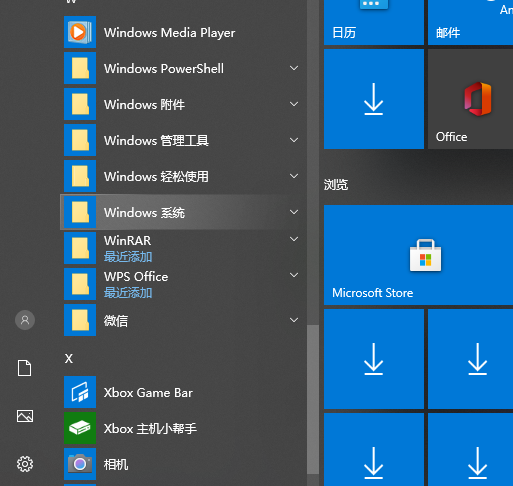
Task: Open the 邮件 mail tile
Action: [470, 22]
